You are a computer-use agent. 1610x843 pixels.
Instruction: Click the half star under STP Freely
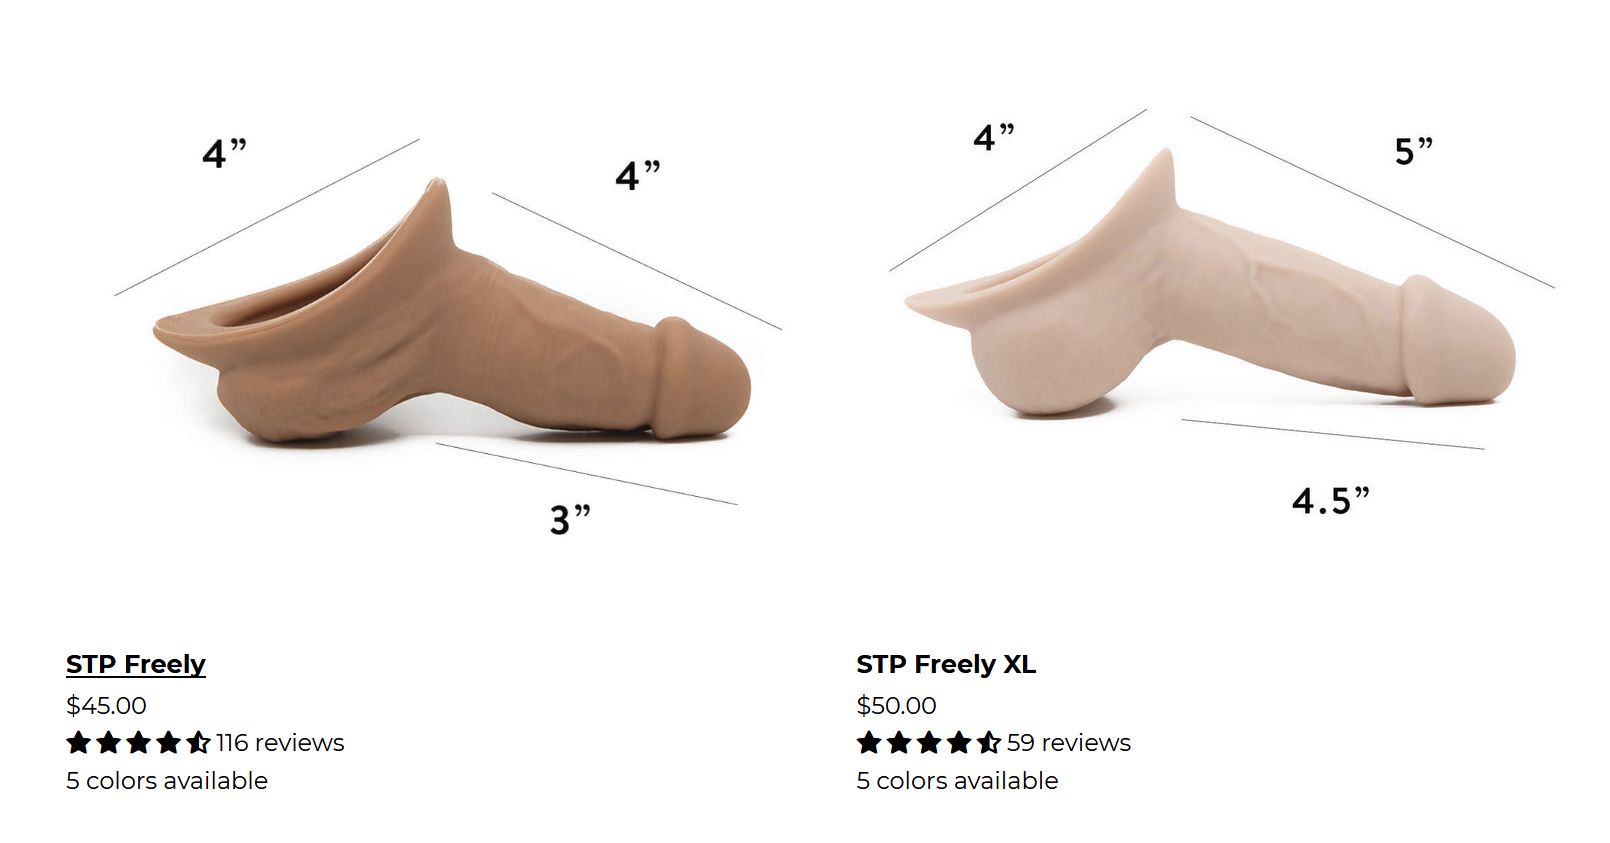coord(198,742)
